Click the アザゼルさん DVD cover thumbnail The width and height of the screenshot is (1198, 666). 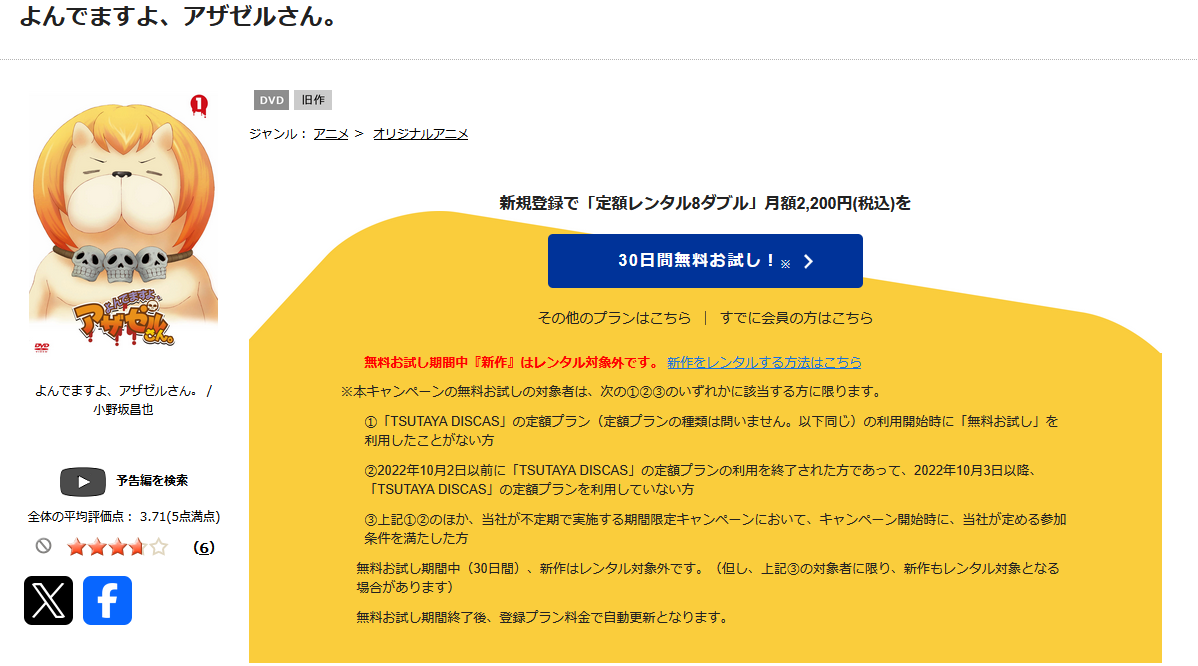(x=124, y=225)
